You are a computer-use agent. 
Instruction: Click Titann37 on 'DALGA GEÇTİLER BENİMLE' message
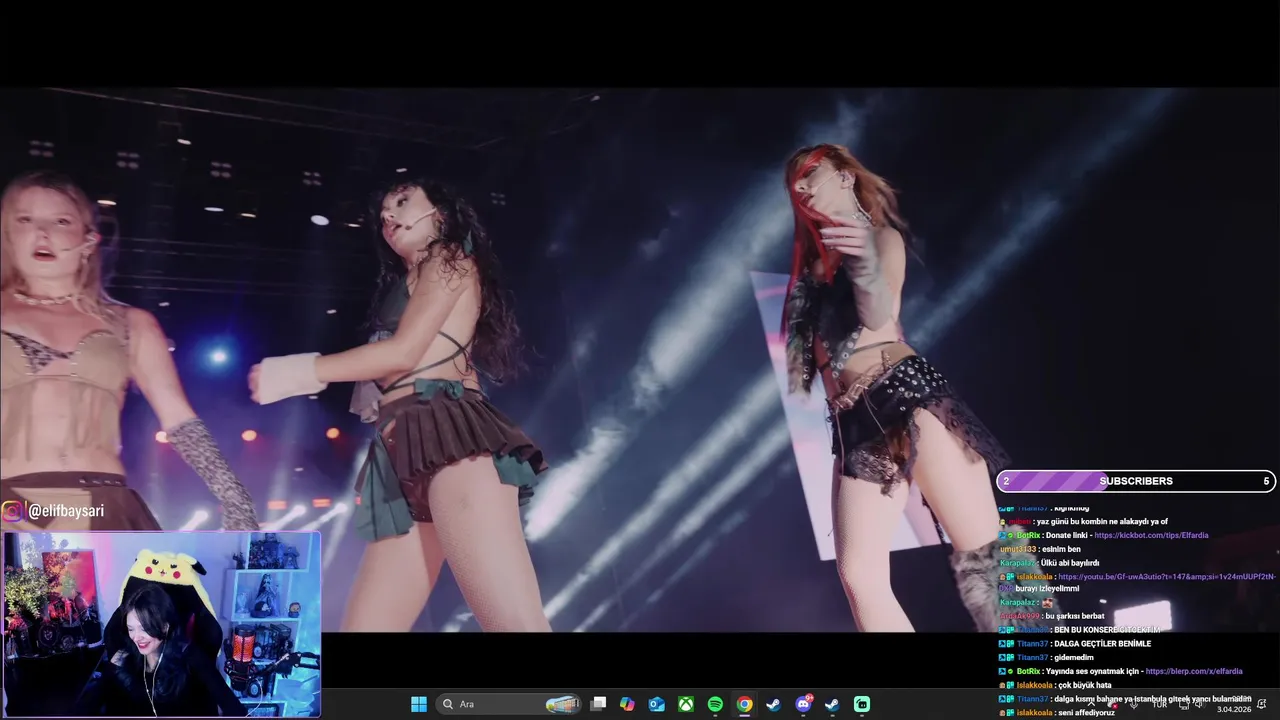click(1032, 644)
